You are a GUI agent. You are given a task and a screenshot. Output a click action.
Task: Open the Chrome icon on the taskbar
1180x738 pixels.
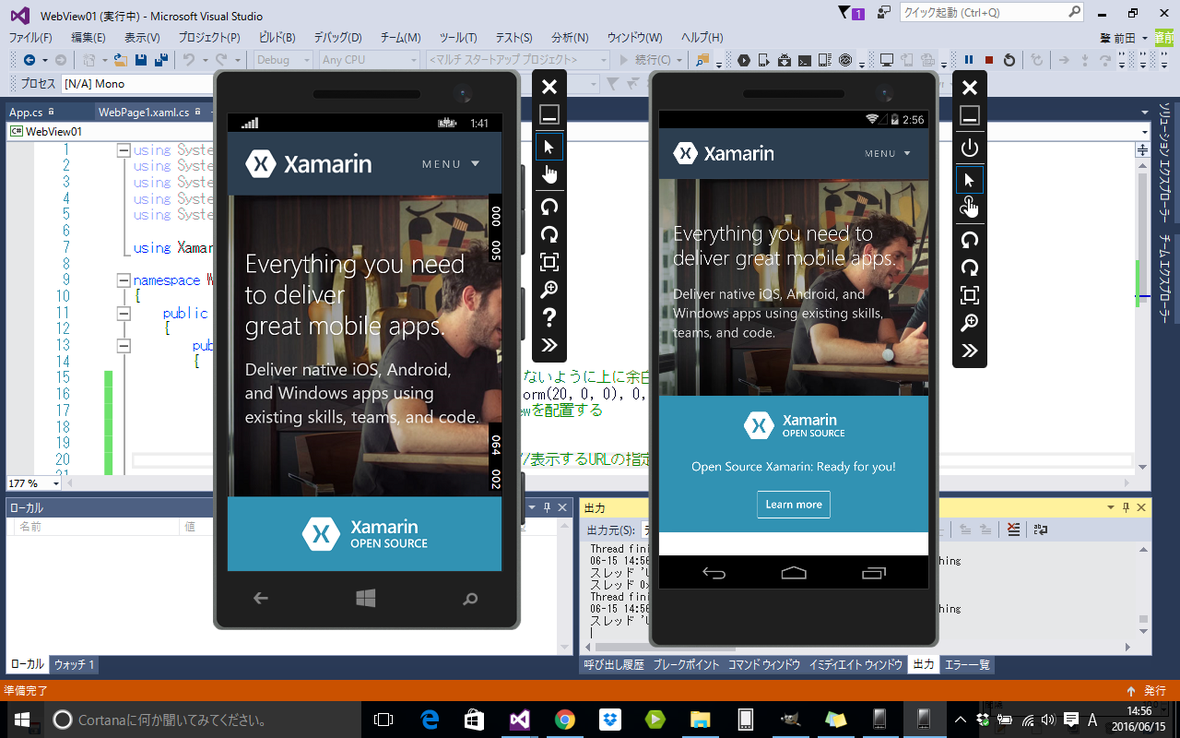[x=565, y=719]
